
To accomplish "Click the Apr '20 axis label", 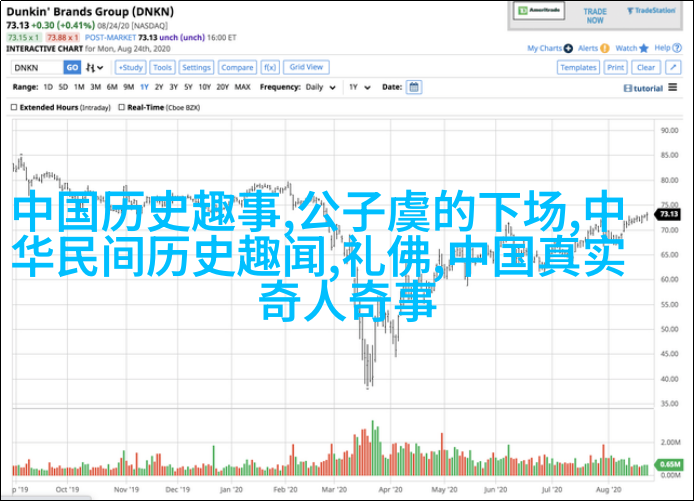I will click(x=390, y=490).
